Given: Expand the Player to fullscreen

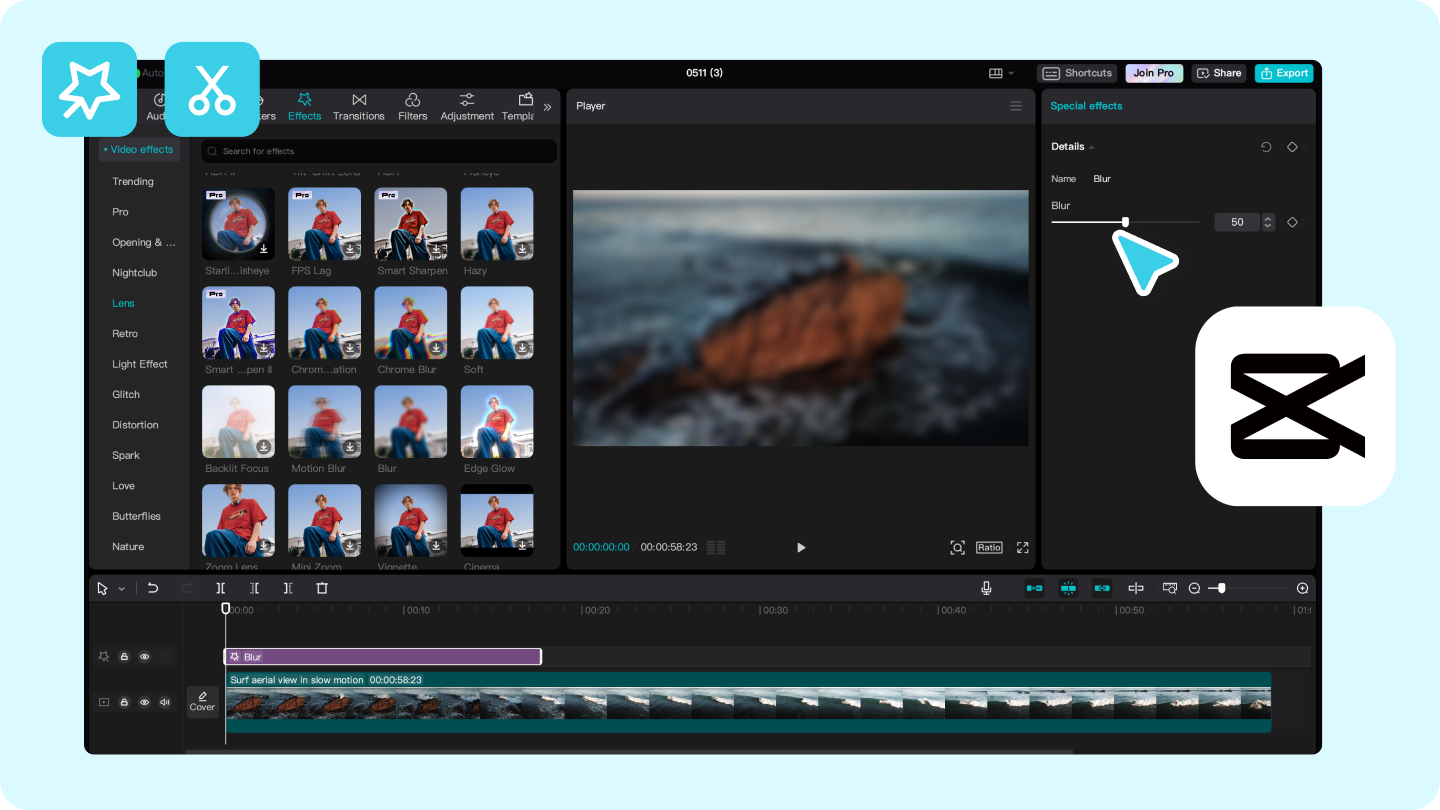Looking at the screenshot, I should point(1022,547).
